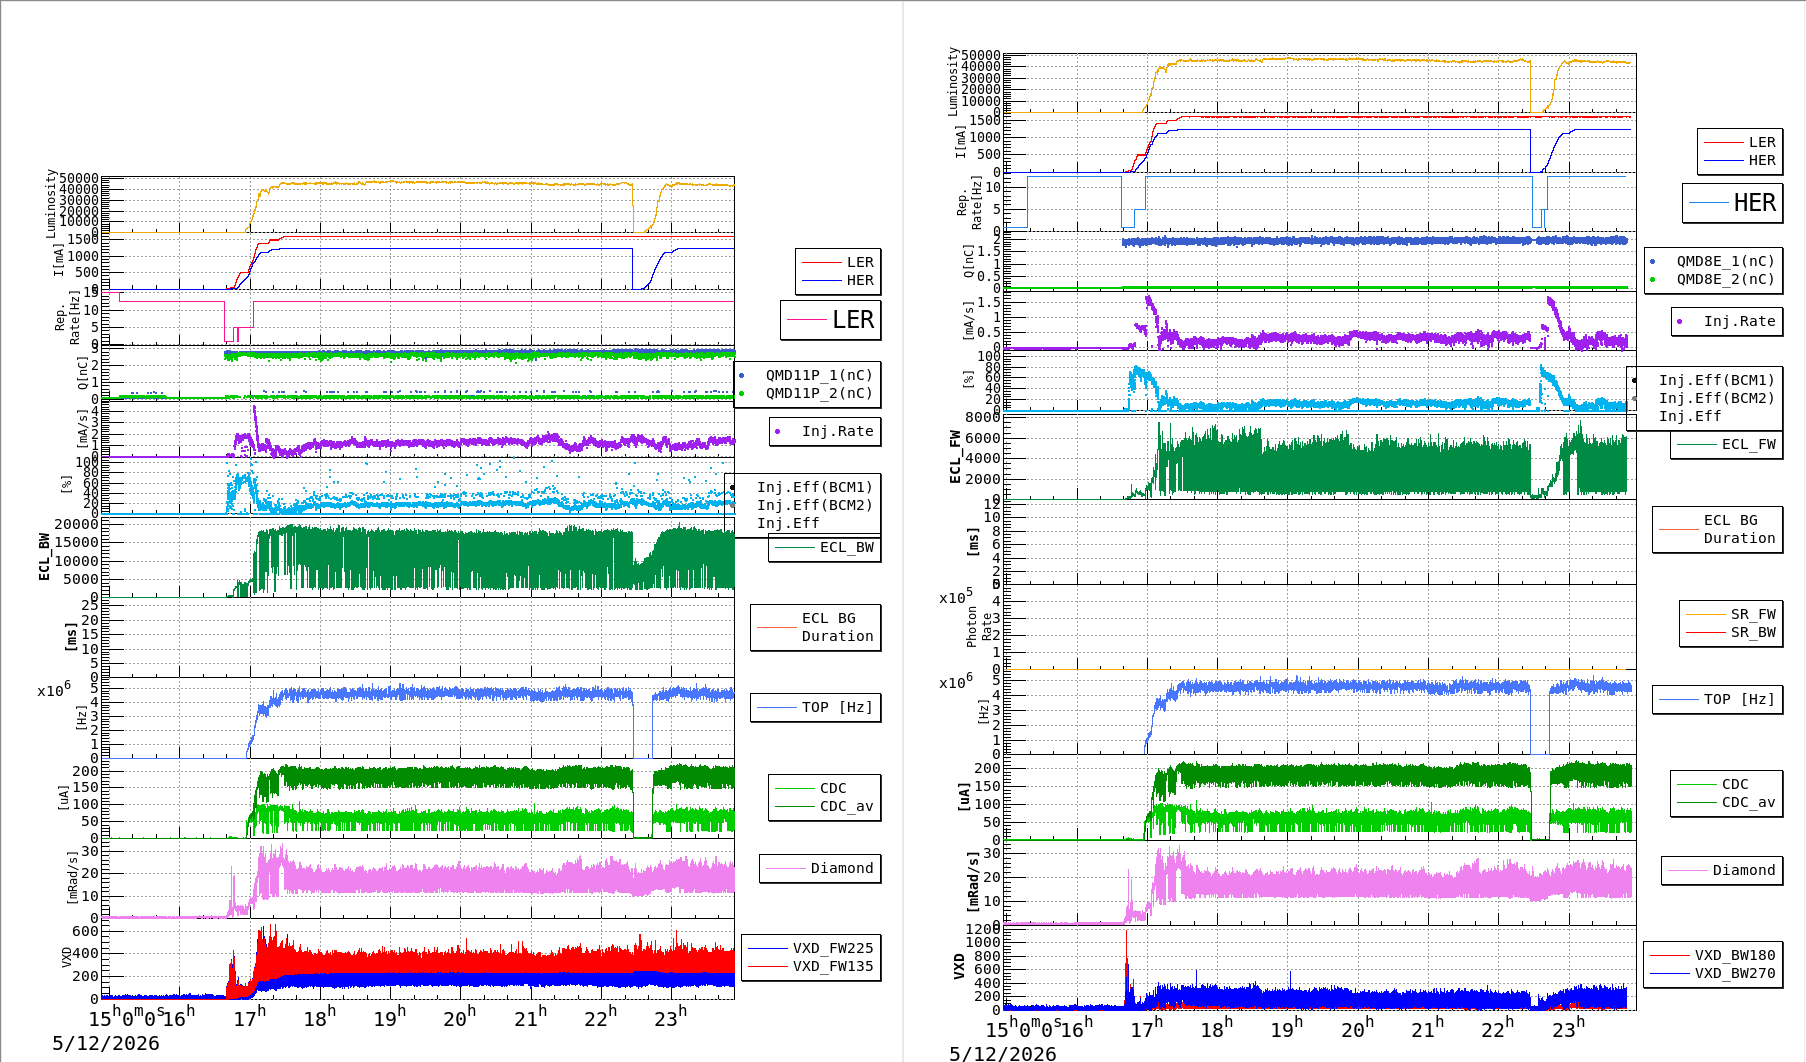1806x1062 pixels.
Task: Click the 5/12/2026 date under HER plot
Action: [x=1003, y=1053]
